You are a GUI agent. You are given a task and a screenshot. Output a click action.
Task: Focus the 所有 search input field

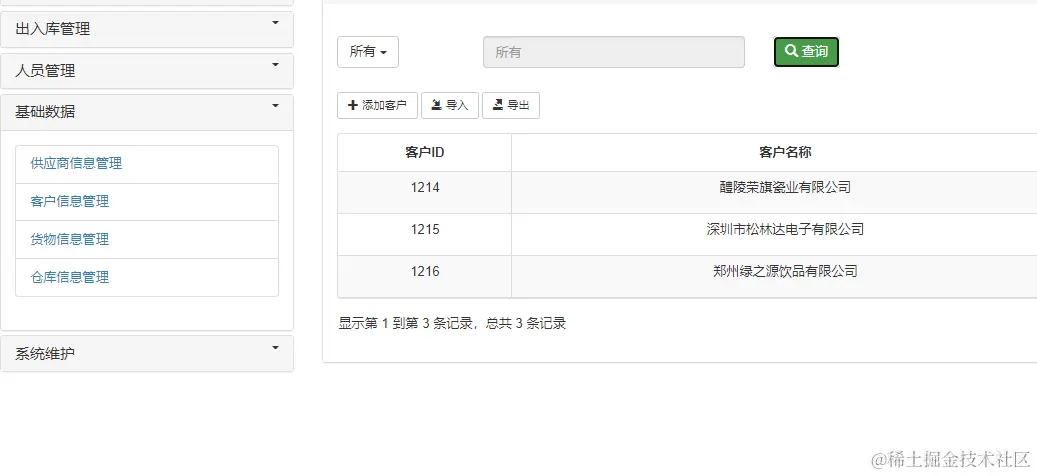614,52
